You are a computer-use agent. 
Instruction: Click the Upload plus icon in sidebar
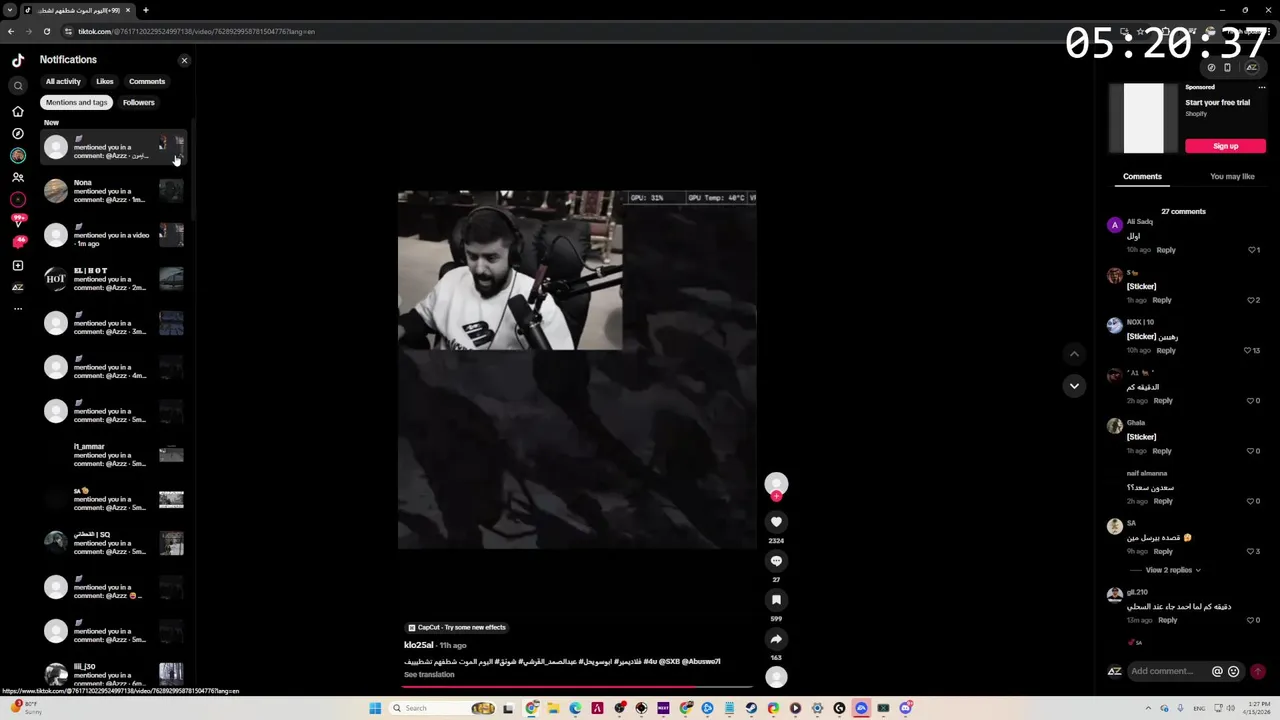(x=18, y=265)
